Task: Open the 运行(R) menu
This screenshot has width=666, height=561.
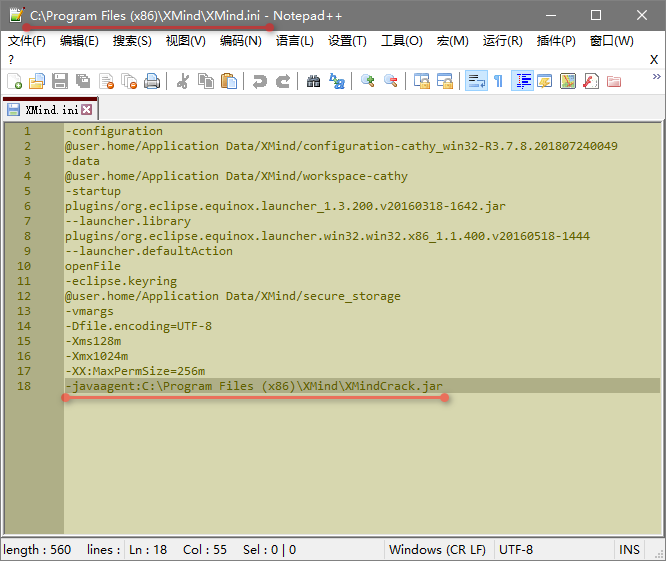Action: click(x=502, y=41)
